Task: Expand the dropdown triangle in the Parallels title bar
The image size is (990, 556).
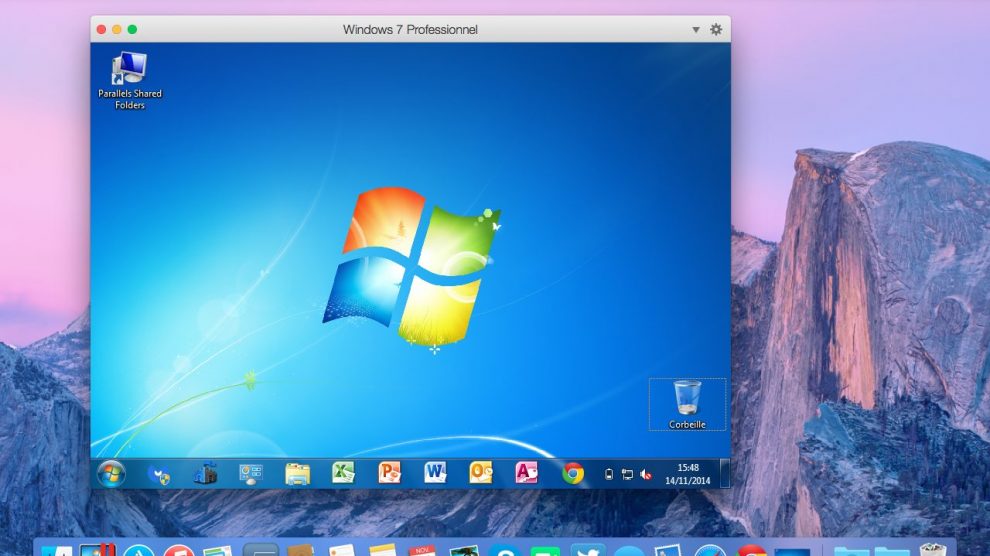Action: click(x=695, y=30)
